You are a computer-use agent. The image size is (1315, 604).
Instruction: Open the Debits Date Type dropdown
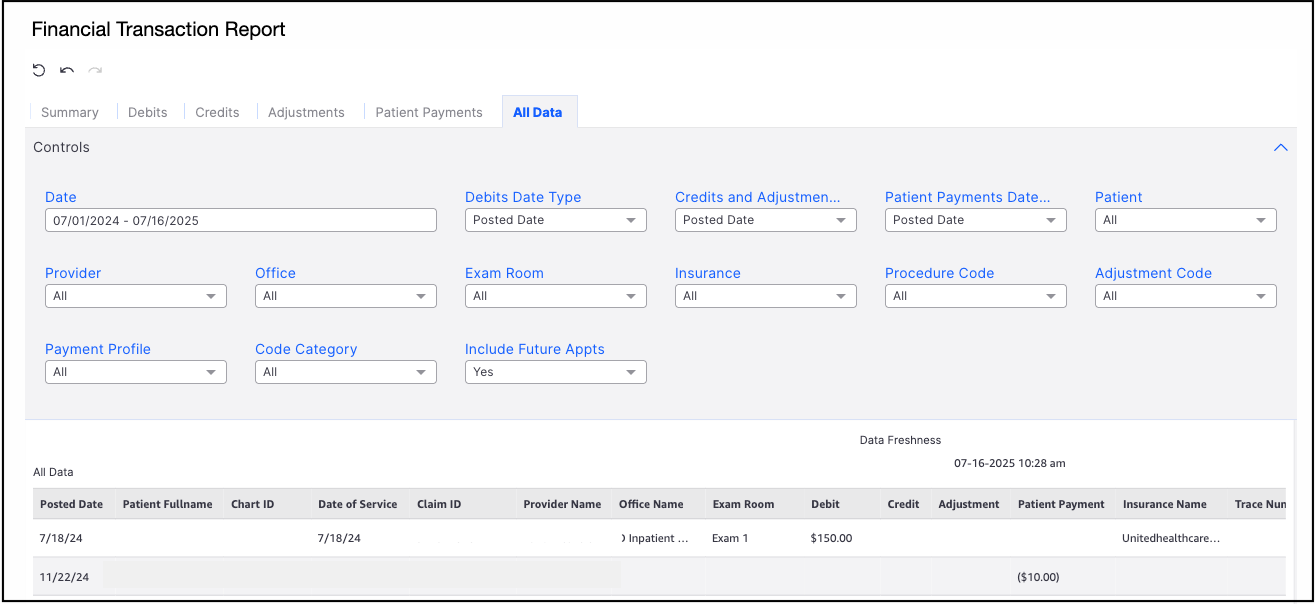pyautogui.click(x=556, y=220)
